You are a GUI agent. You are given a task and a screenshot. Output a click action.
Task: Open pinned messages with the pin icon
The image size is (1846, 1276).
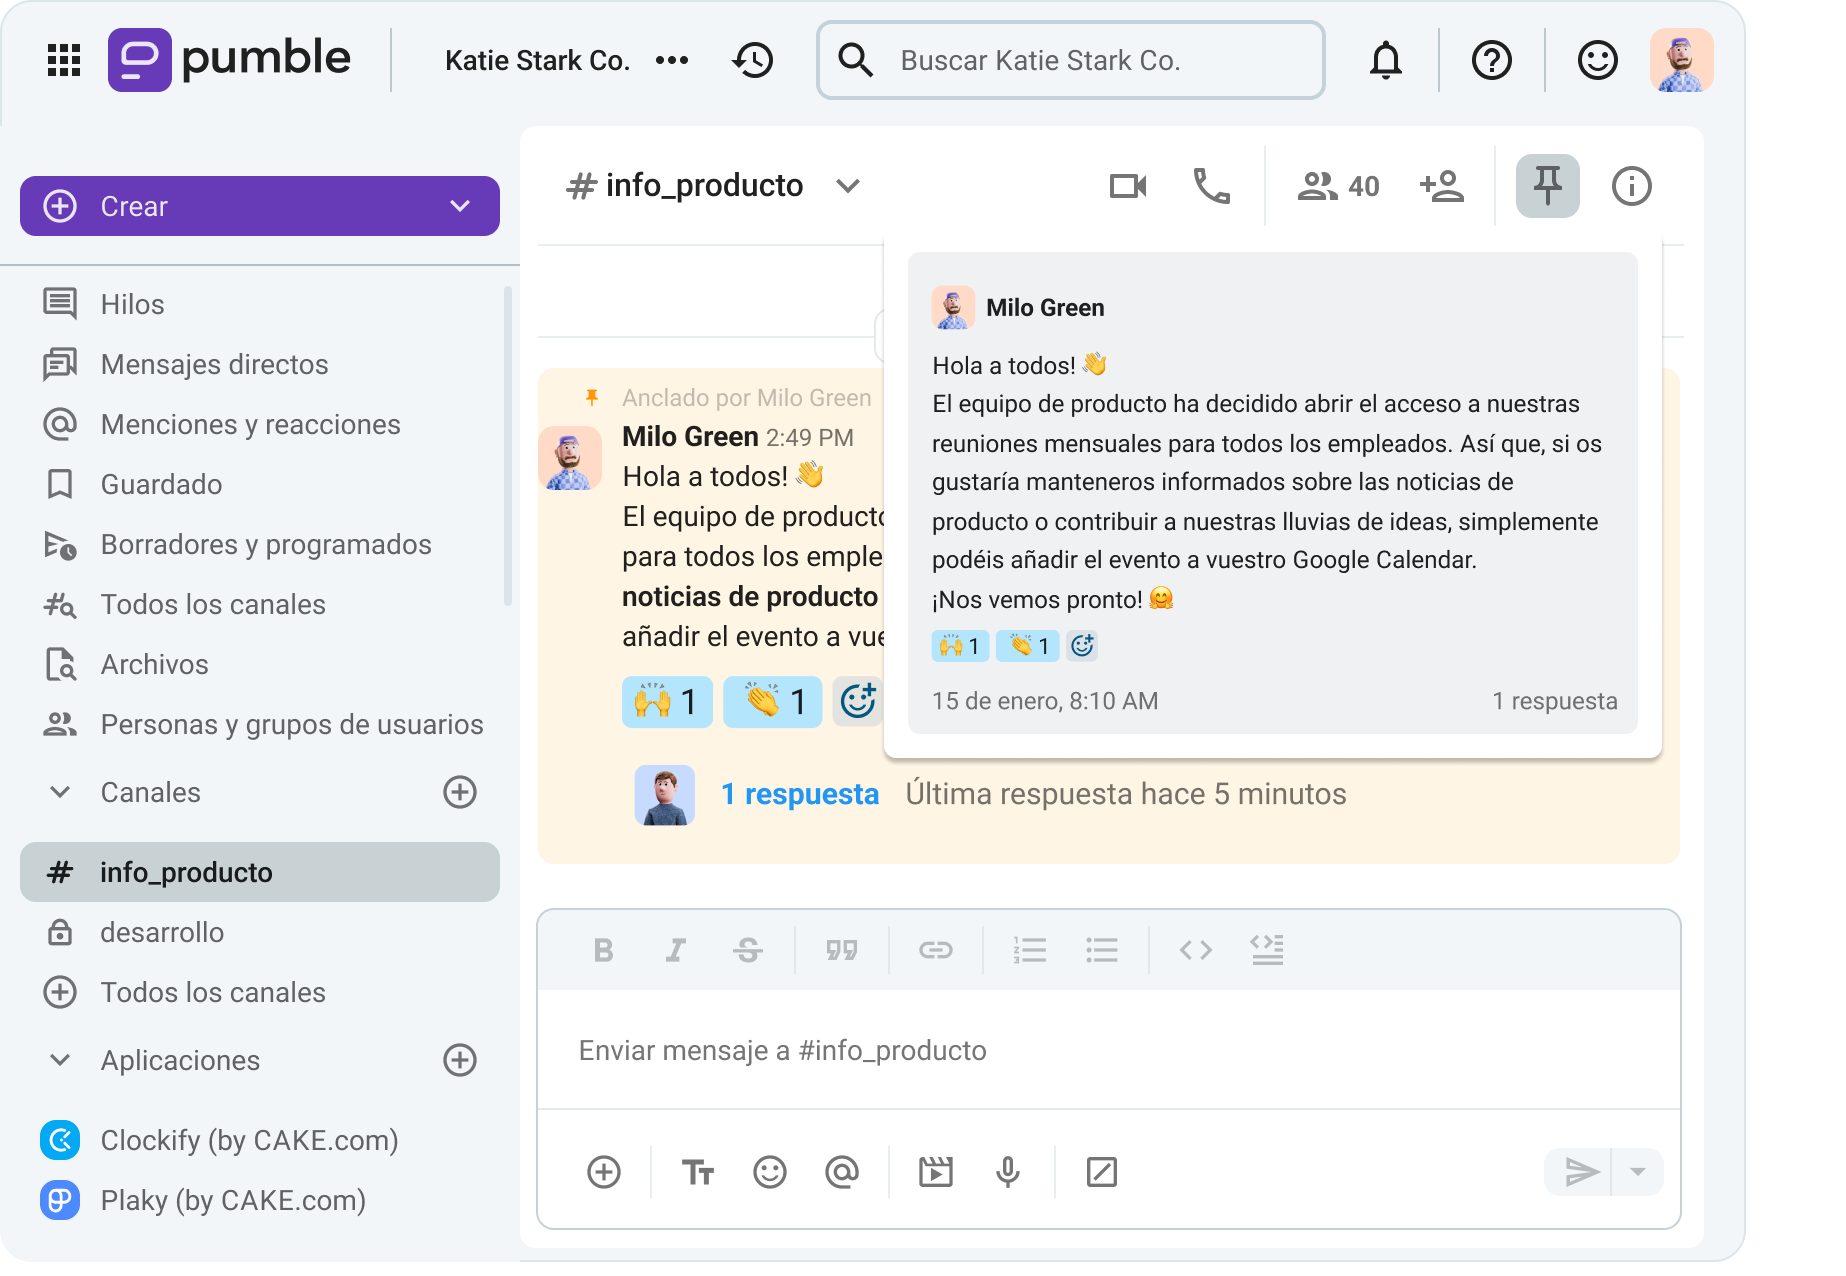tap(1547, 186)
